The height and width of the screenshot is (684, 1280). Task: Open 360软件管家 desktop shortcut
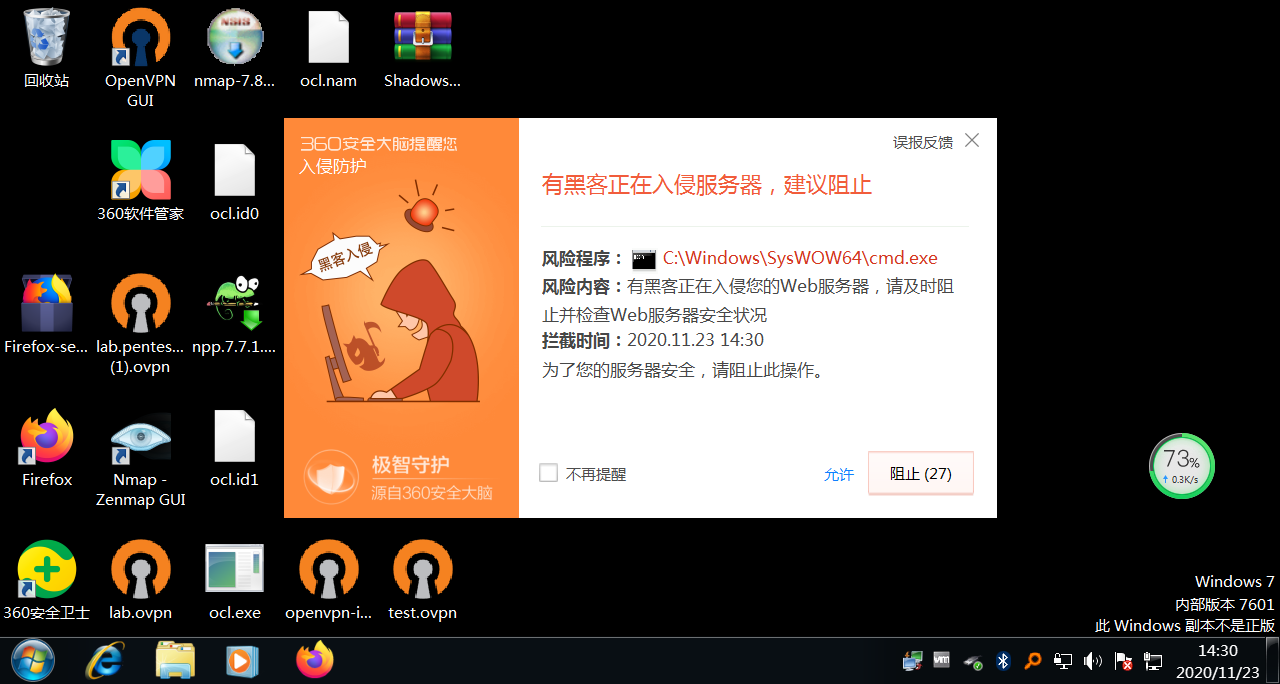click(140, 170)
